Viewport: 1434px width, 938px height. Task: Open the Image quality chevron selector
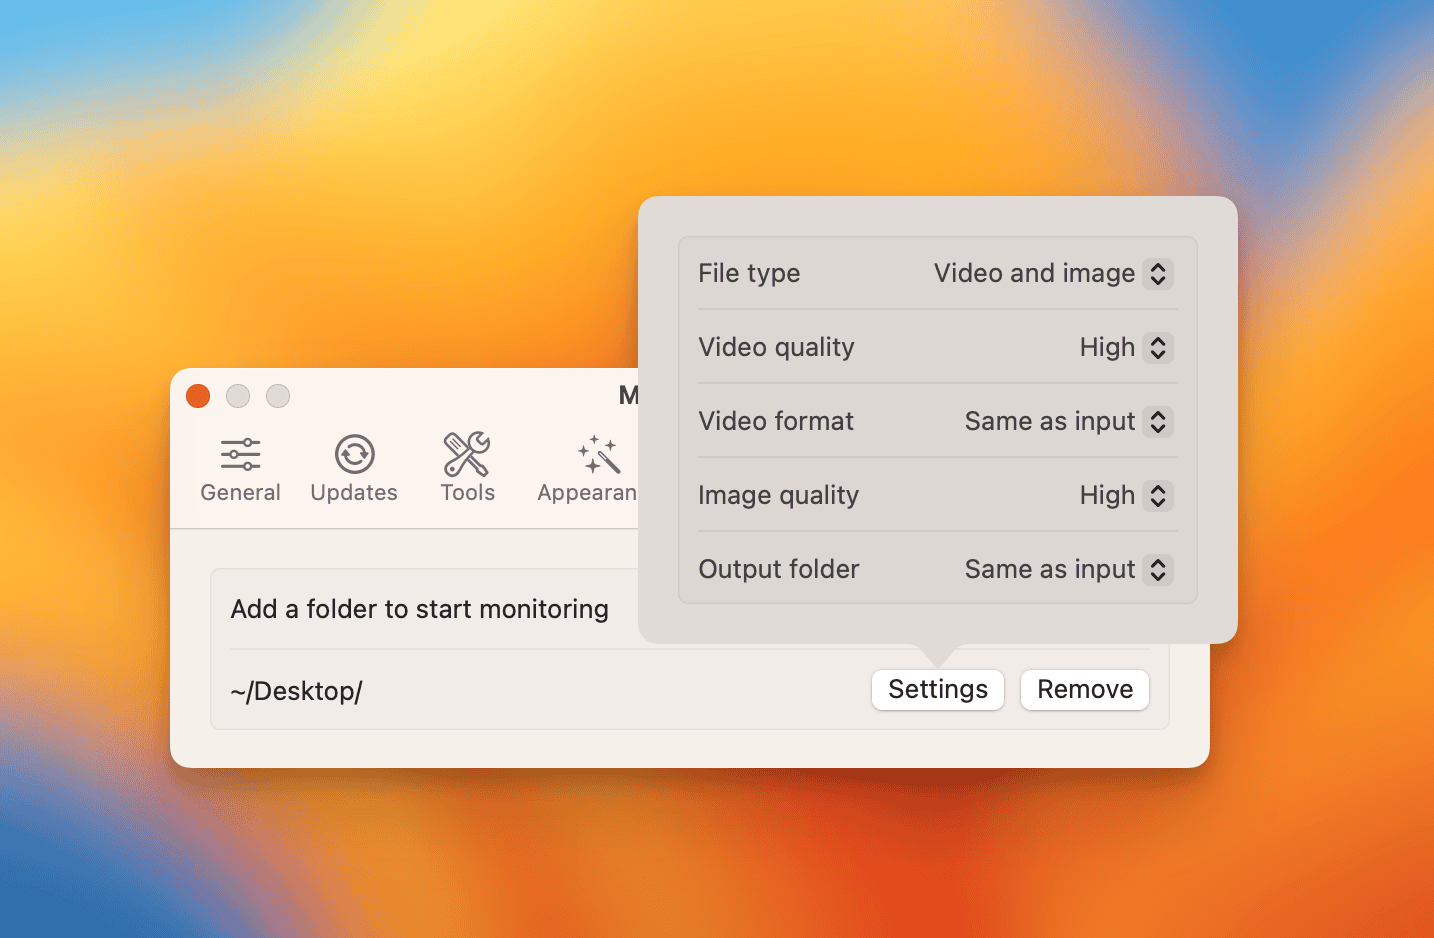pos(1157,496)
